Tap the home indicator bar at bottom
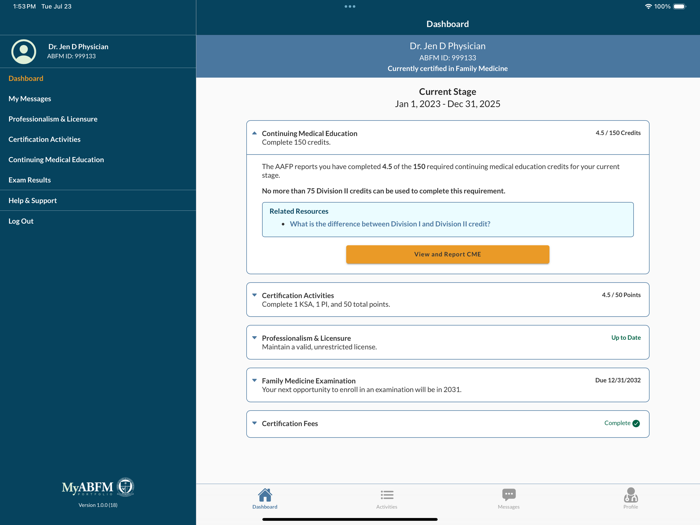 coord(350,519)
